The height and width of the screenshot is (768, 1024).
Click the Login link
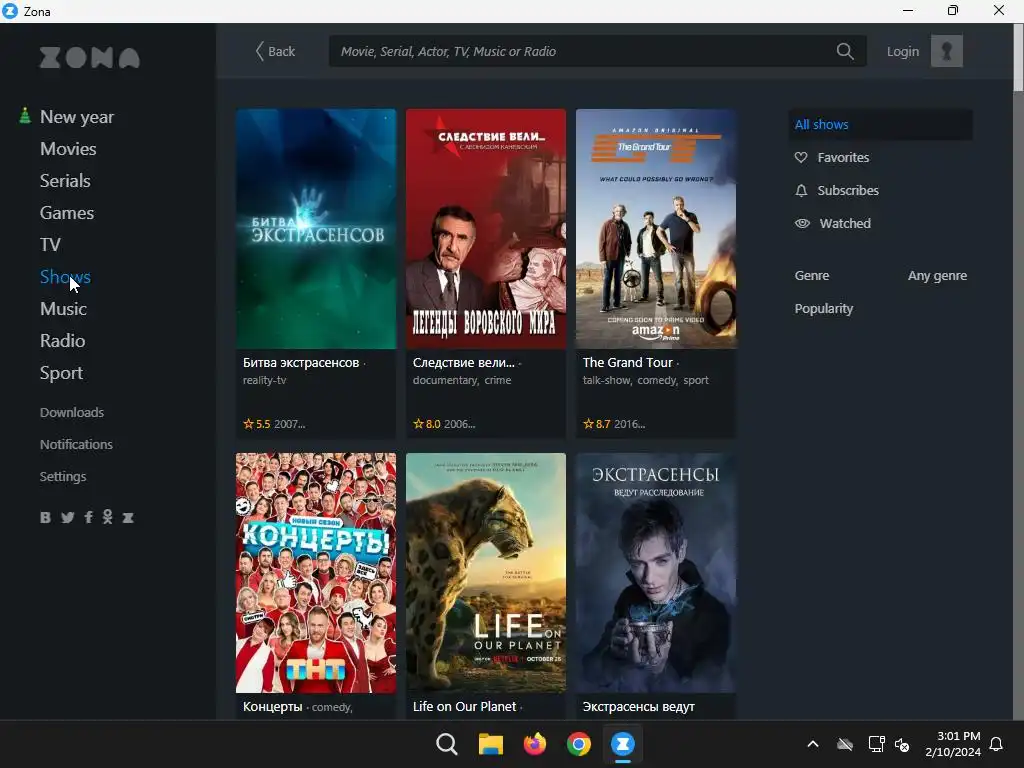point(903,51)
